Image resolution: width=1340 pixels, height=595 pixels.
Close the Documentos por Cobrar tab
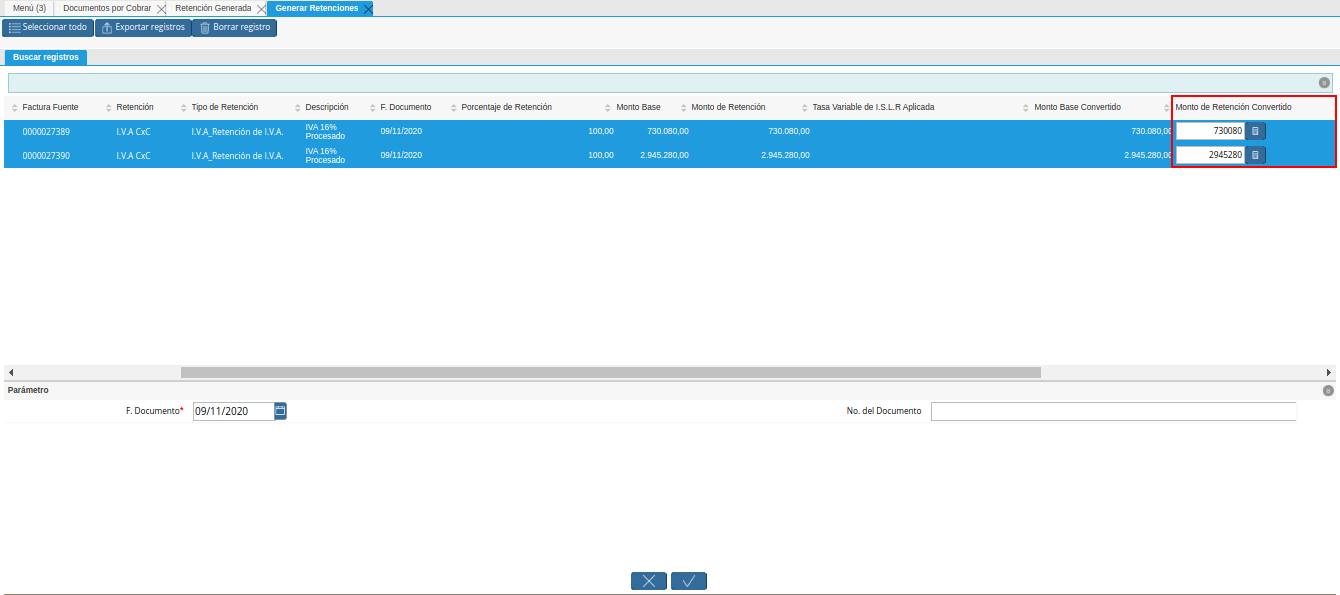pos(162,8)
